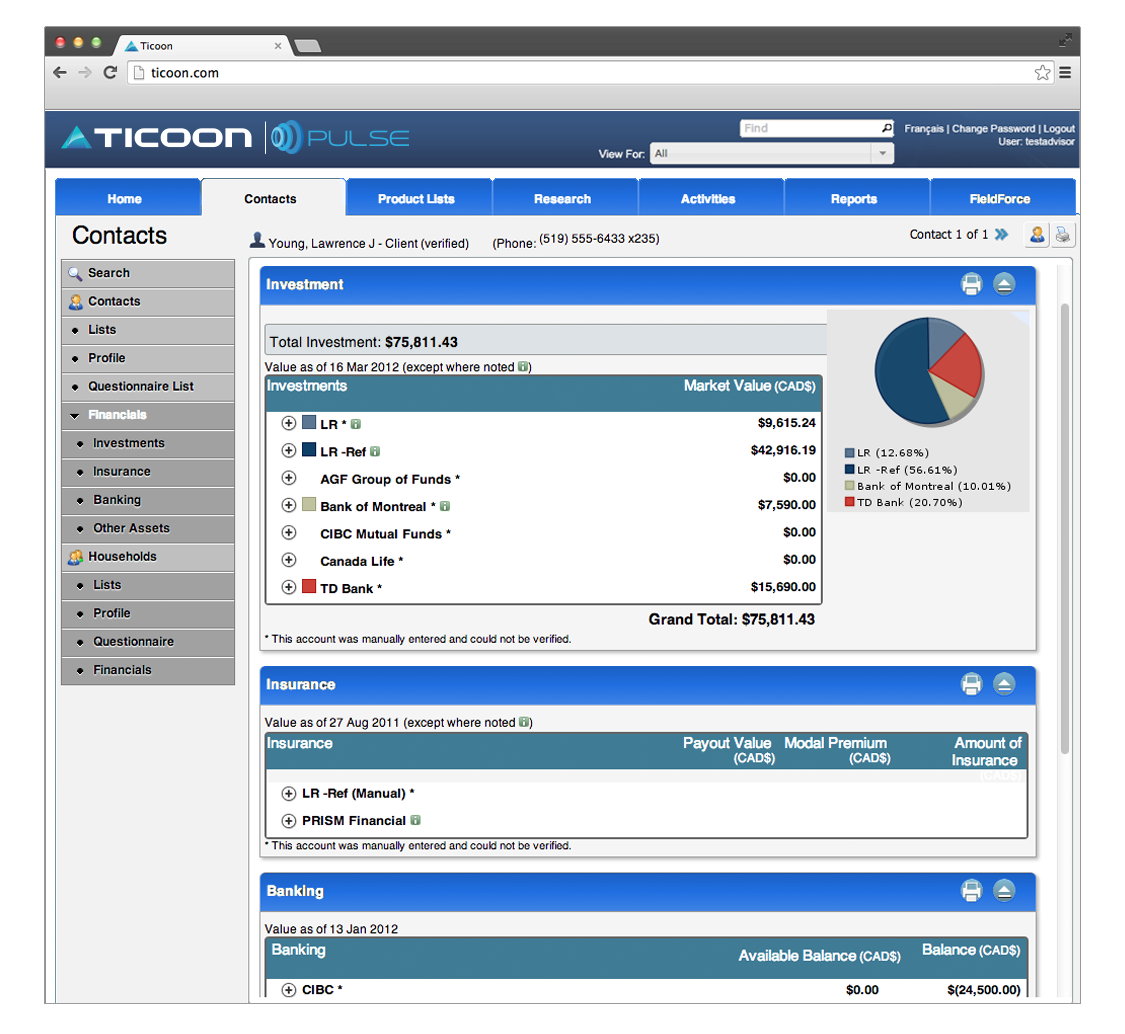
Task: Click in the Find search field
Action: 811,128
